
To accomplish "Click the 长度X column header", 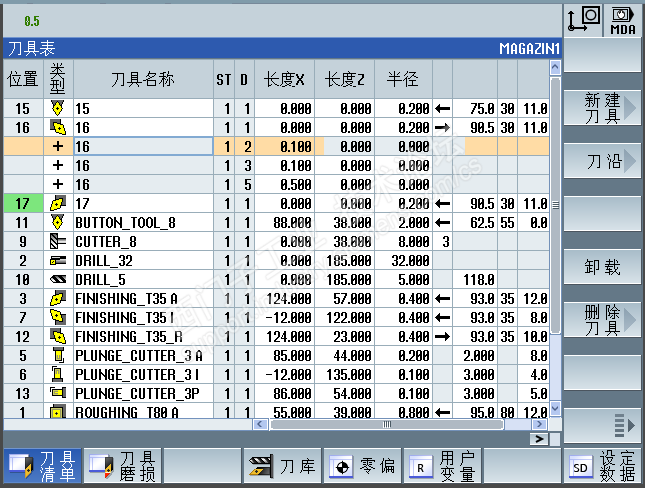I will [x=284, y=79].
